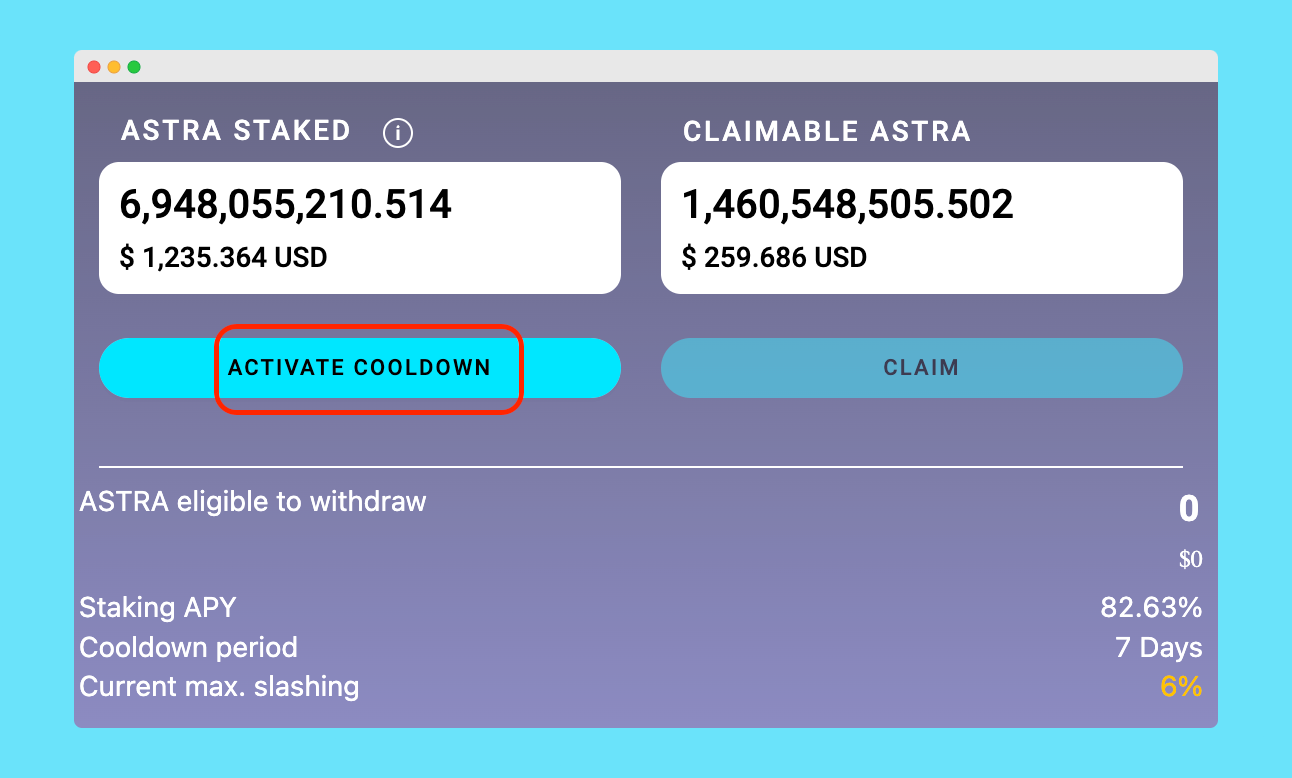Click the Staking APY label
The height and width of the screenshot is (778, 1292).
click(158, 607)
